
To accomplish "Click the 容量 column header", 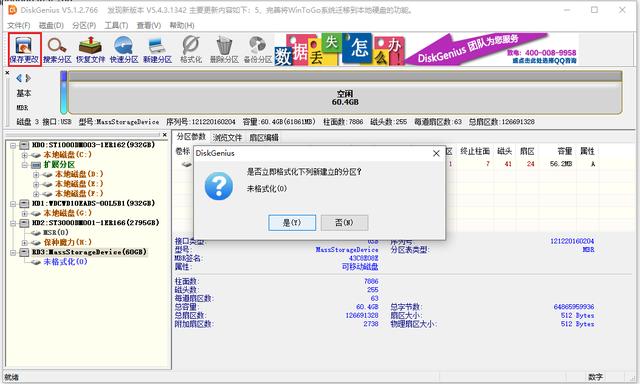I will (565, 151).
